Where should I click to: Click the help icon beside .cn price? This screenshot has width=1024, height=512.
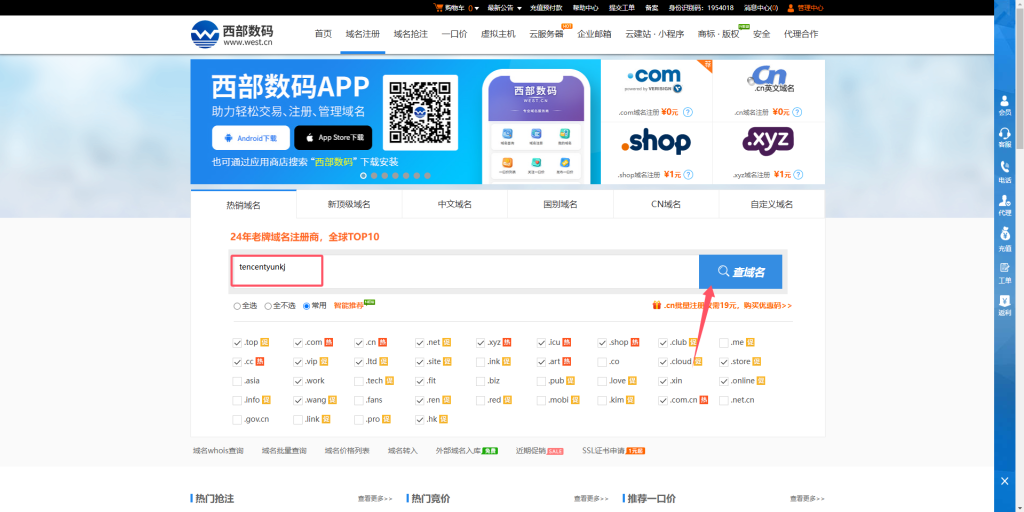click(x=798, y=112)
